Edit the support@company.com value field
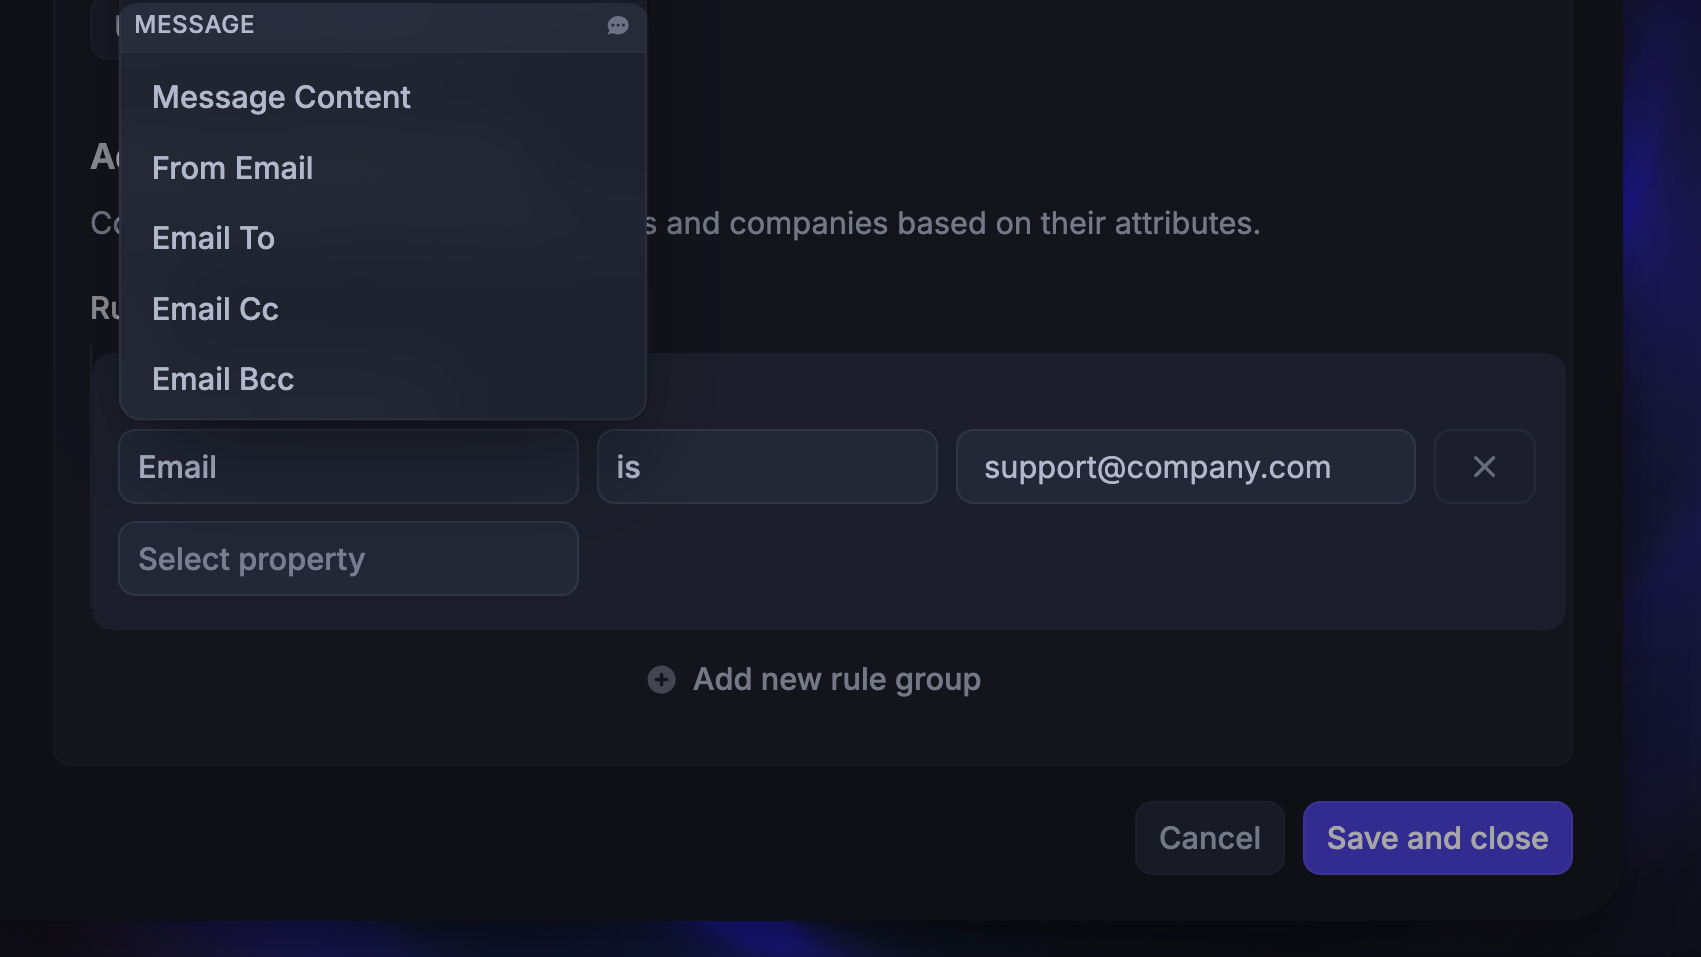The width and height of the screenshot is (1701, 957). click(x=1185, y=467)
